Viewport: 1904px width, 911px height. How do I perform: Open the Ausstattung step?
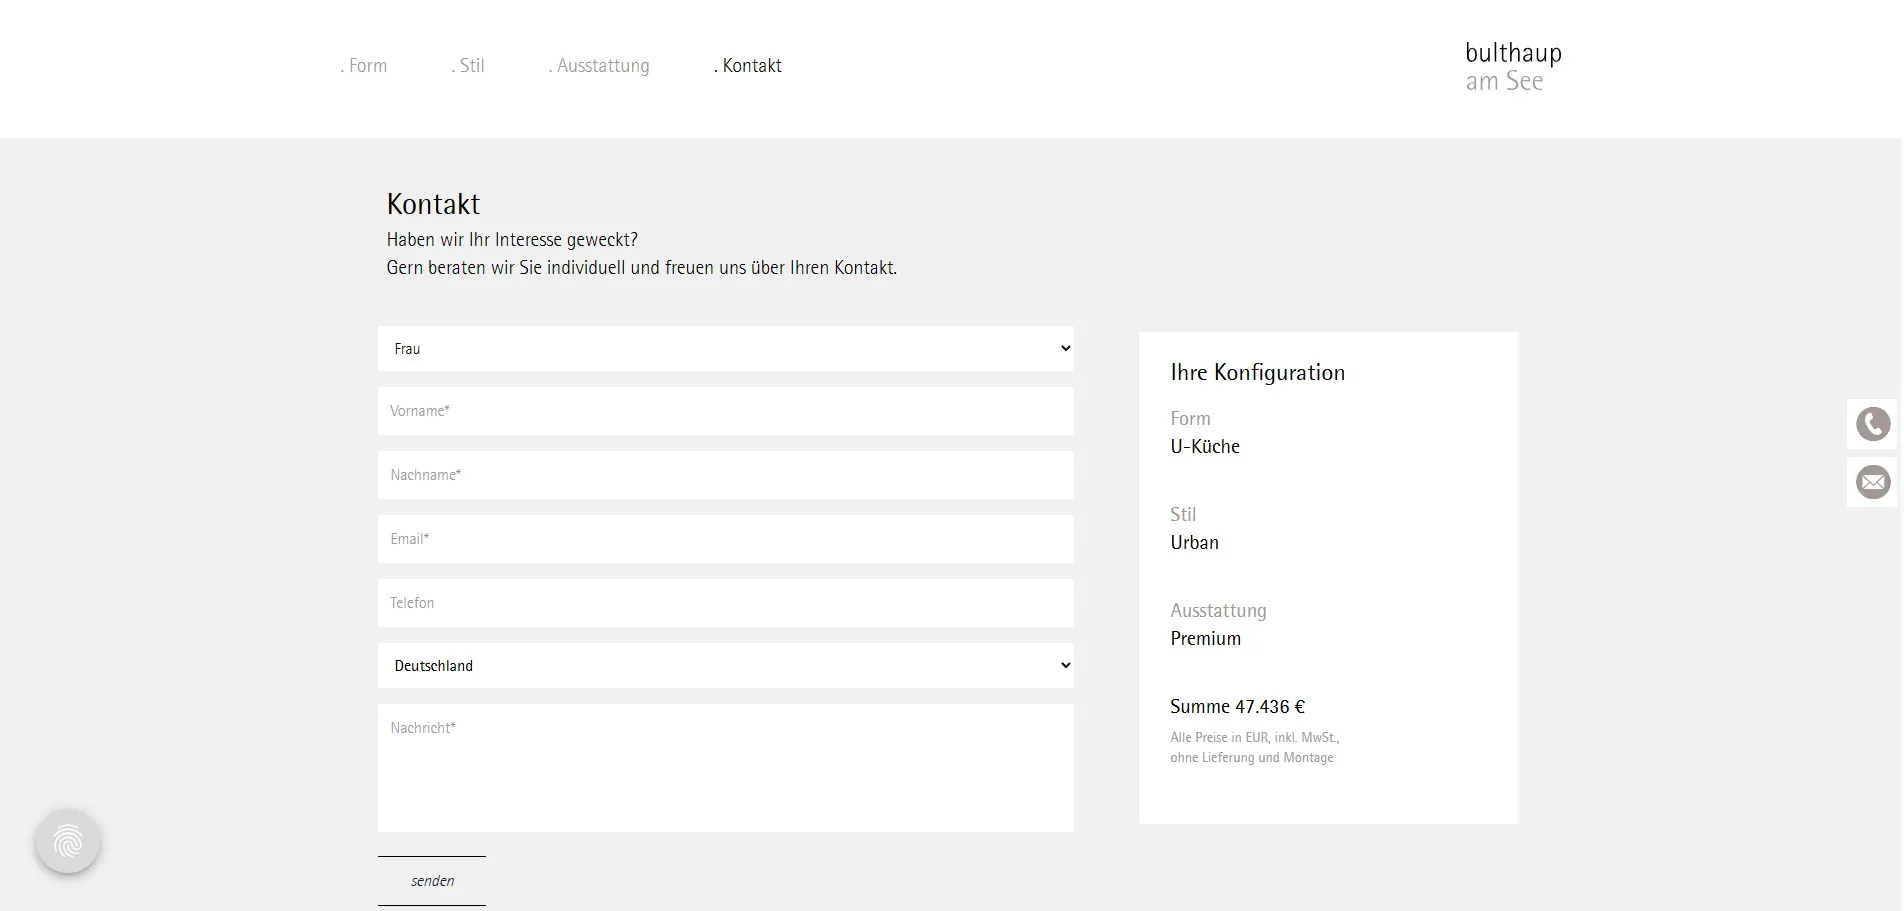[x=599, y=66]
